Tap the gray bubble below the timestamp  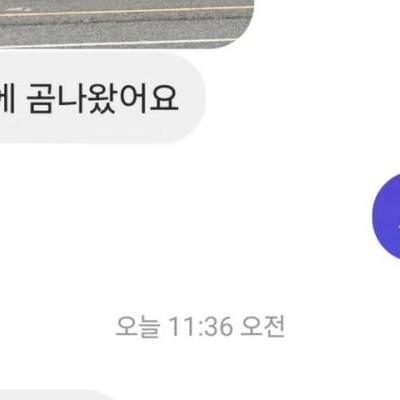pos(57,396)
